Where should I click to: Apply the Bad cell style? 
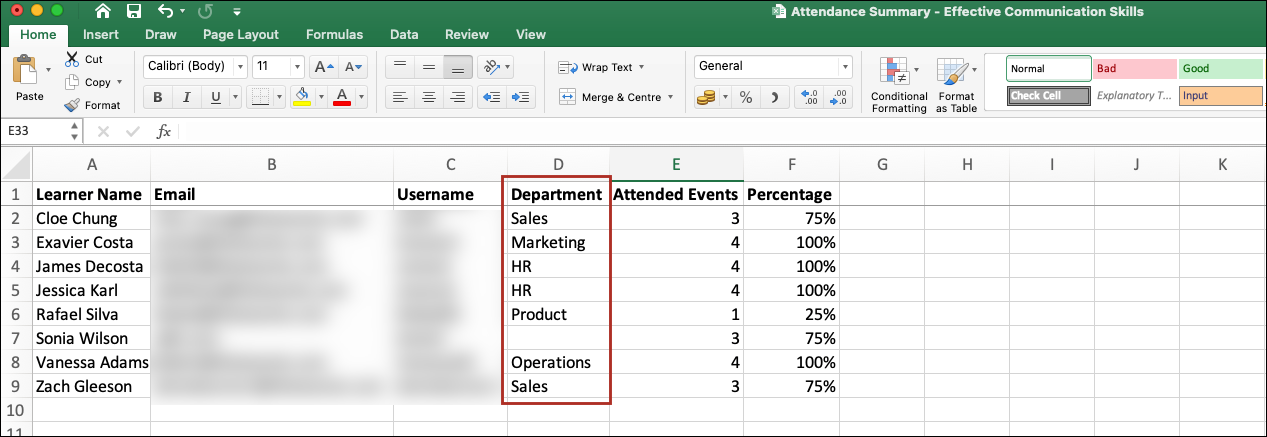click(1133, 69)
